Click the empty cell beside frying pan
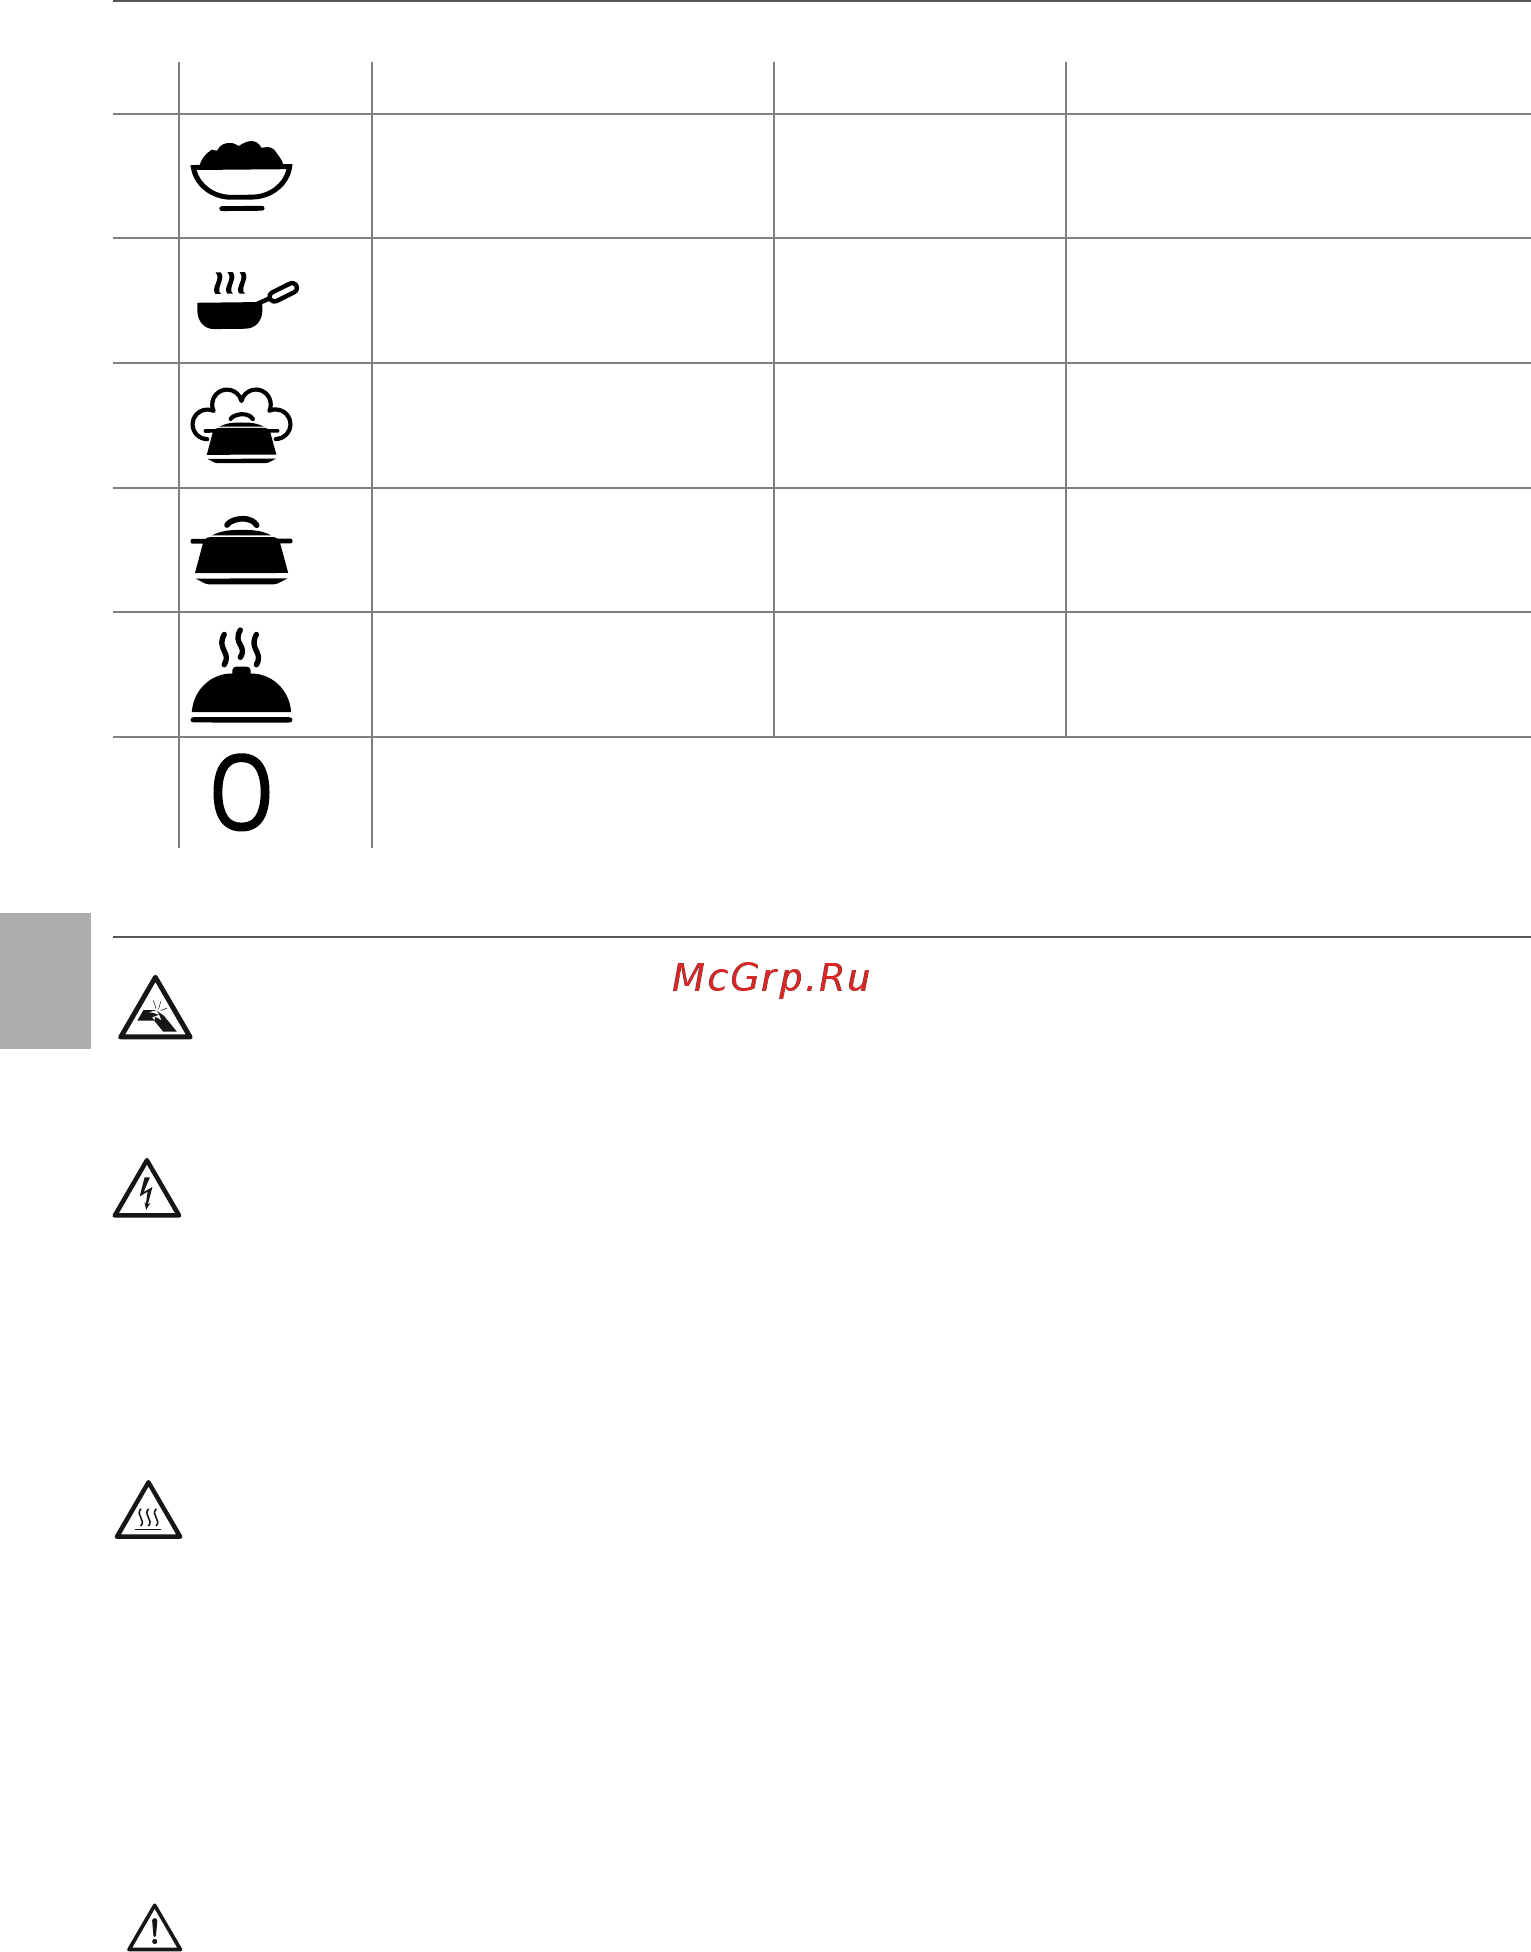The height and width of the screenshot is (1952, 1531). [573, 300]
